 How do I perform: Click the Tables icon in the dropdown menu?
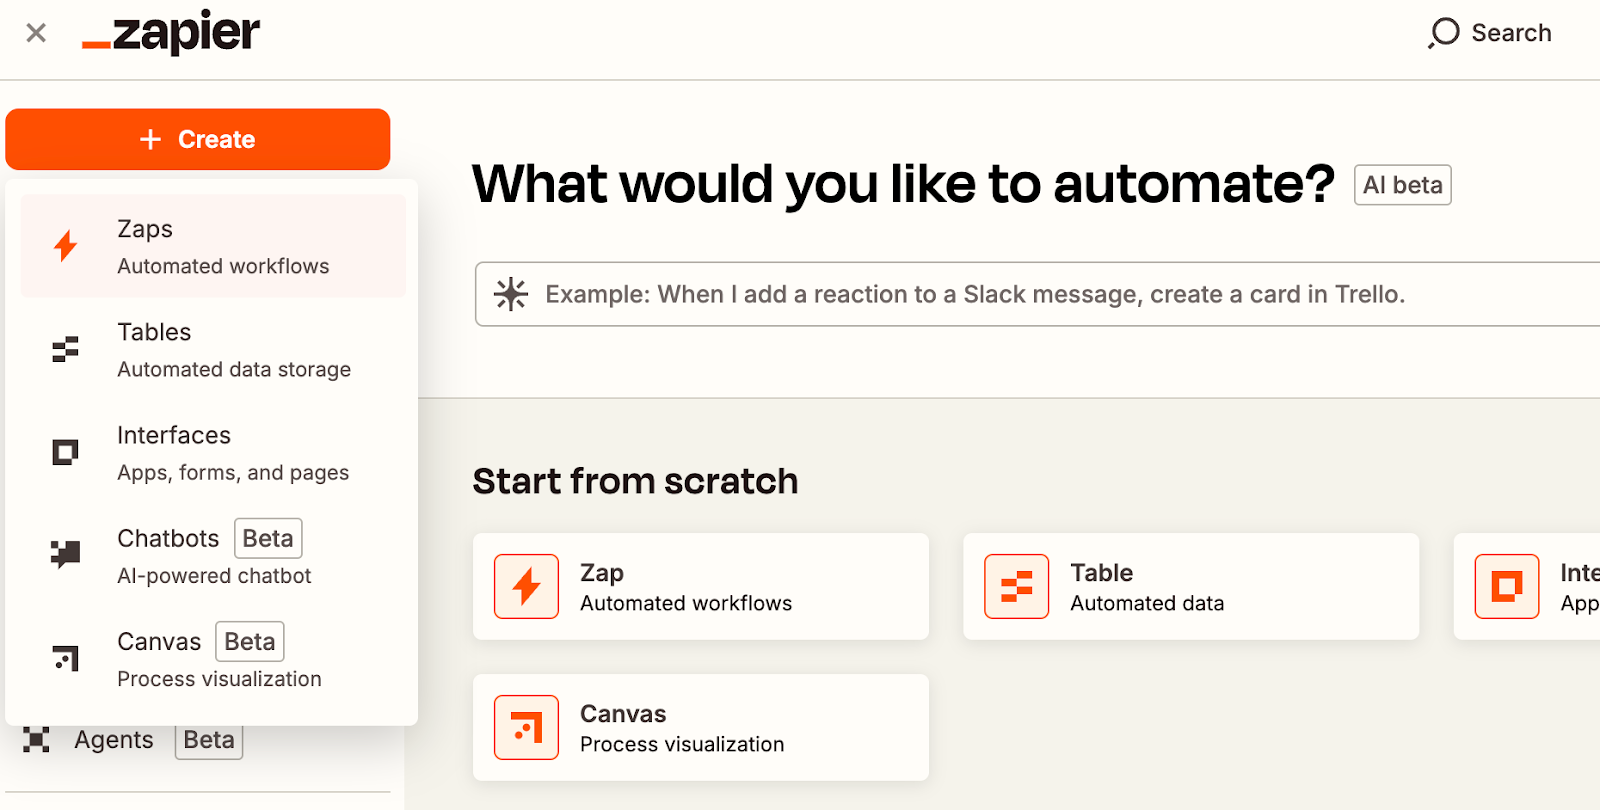coord(66,350)
